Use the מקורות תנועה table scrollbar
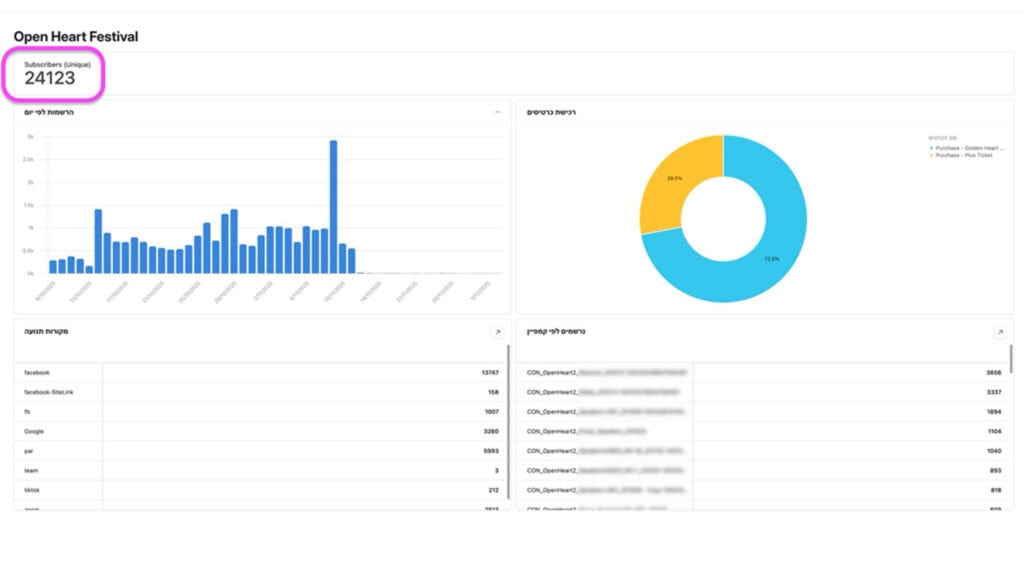Image resolution: width=1024 pixels, height=573 pixels. 508,421
